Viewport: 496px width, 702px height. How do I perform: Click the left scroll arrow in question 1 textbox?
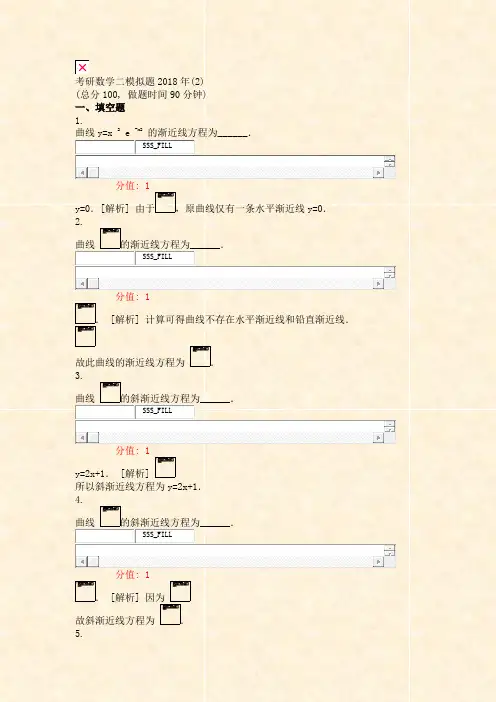[82, 172]
